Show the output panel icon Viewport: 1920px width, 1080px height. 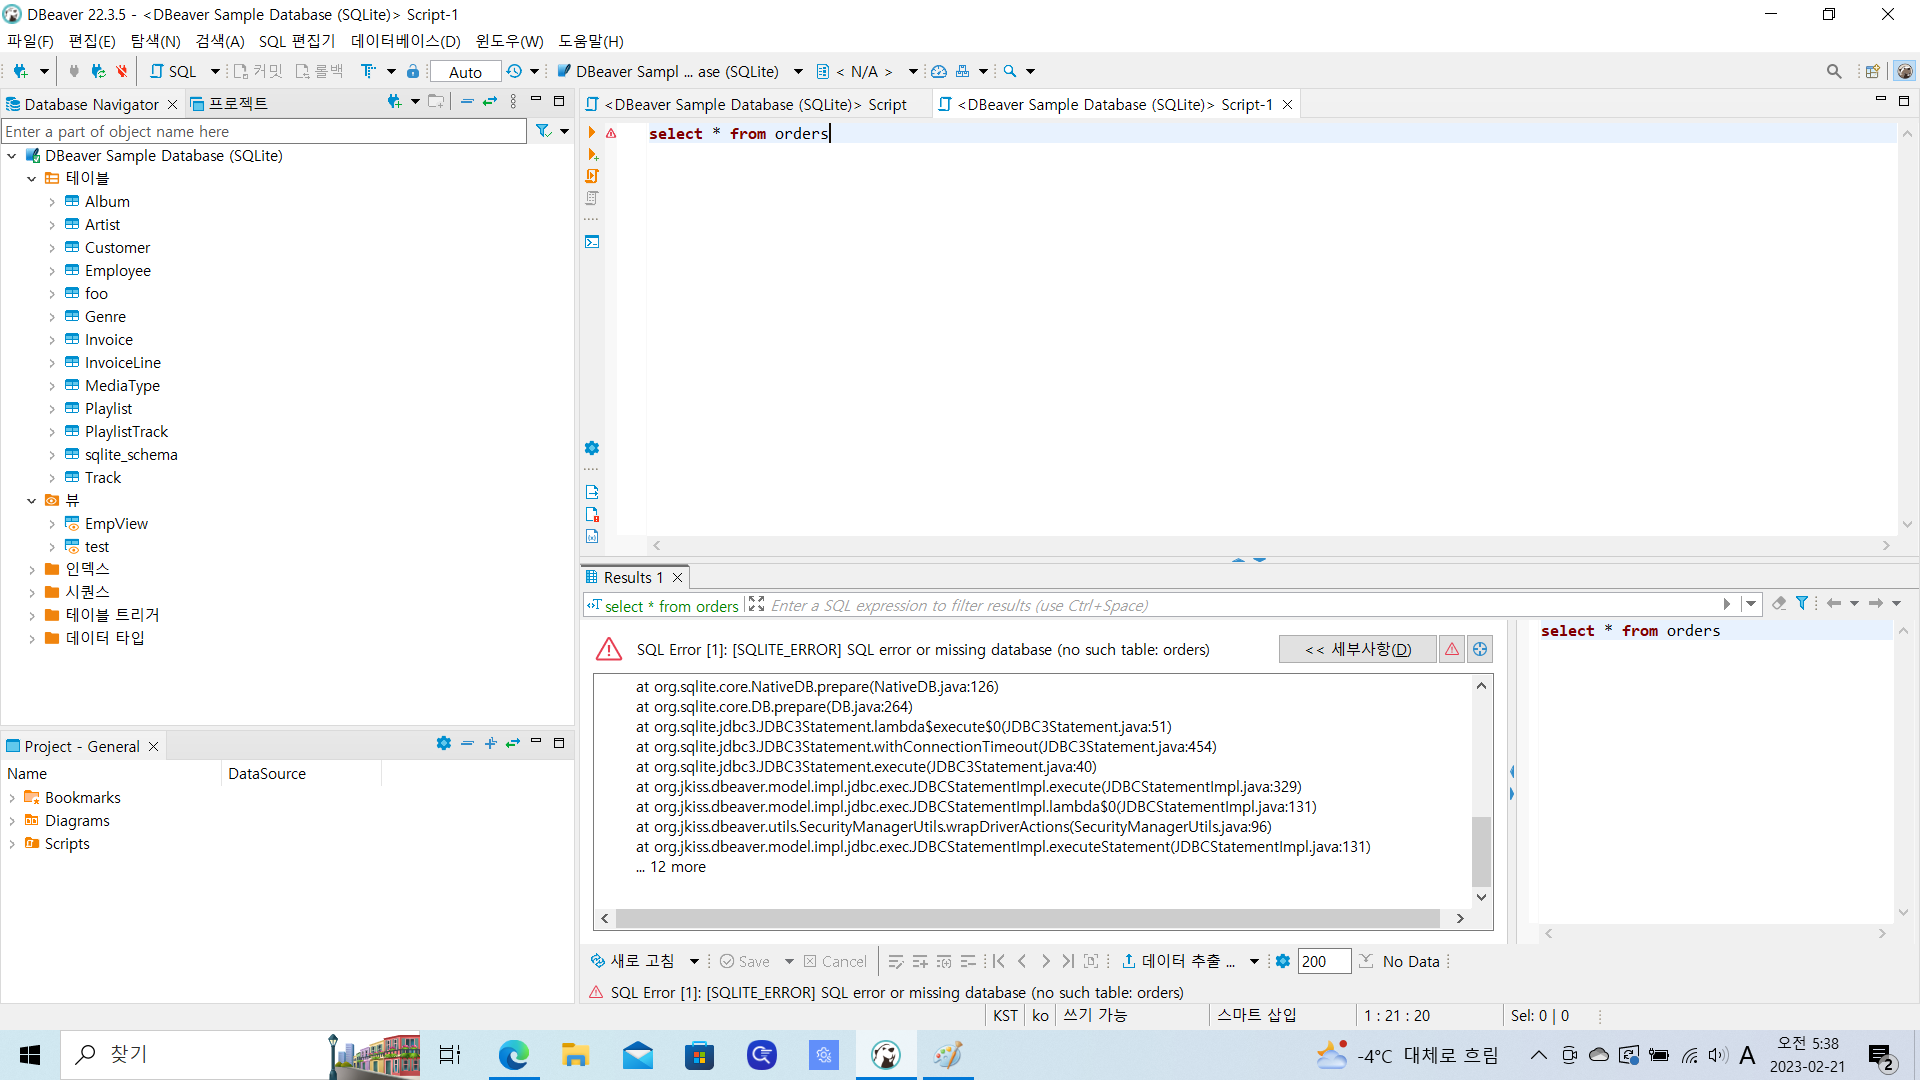[592, 492]
